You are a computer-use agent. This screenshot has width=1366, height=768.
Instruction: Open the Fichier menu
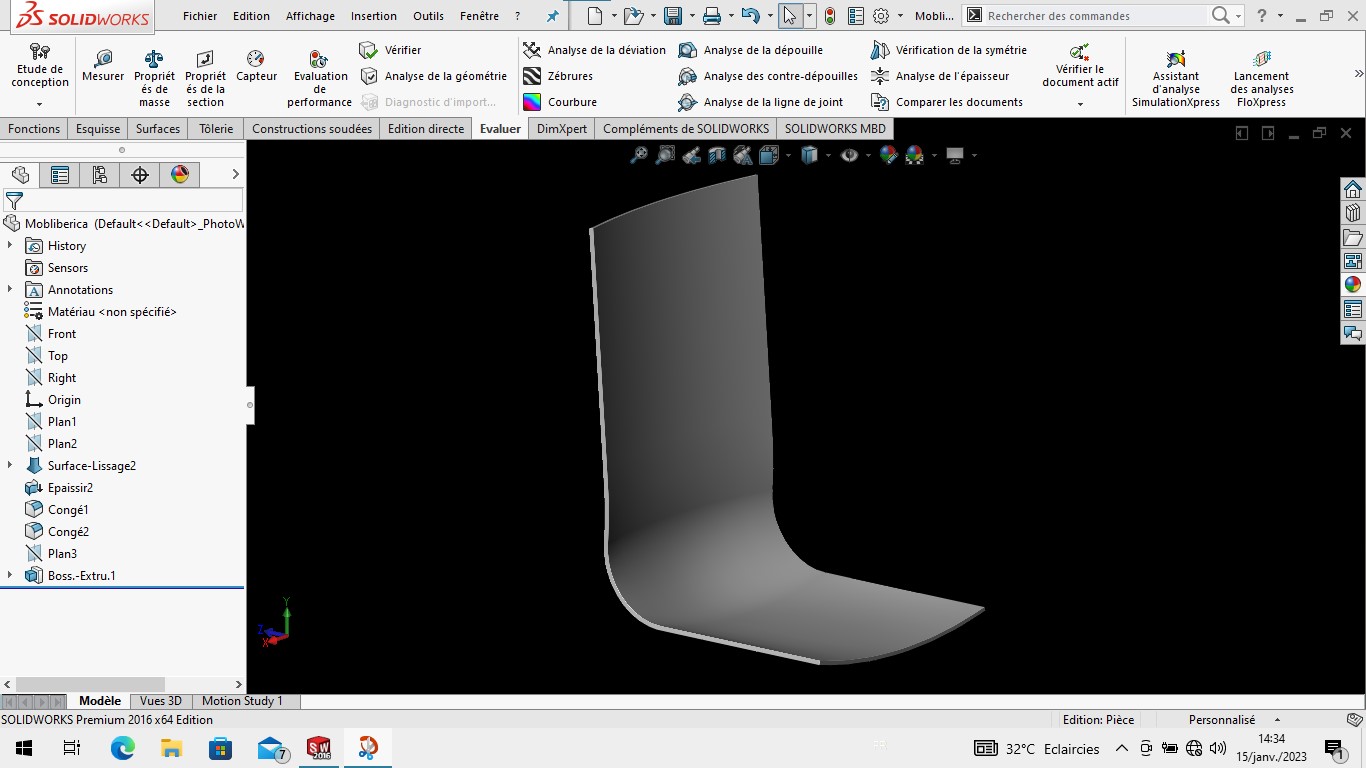click(200, 16)
